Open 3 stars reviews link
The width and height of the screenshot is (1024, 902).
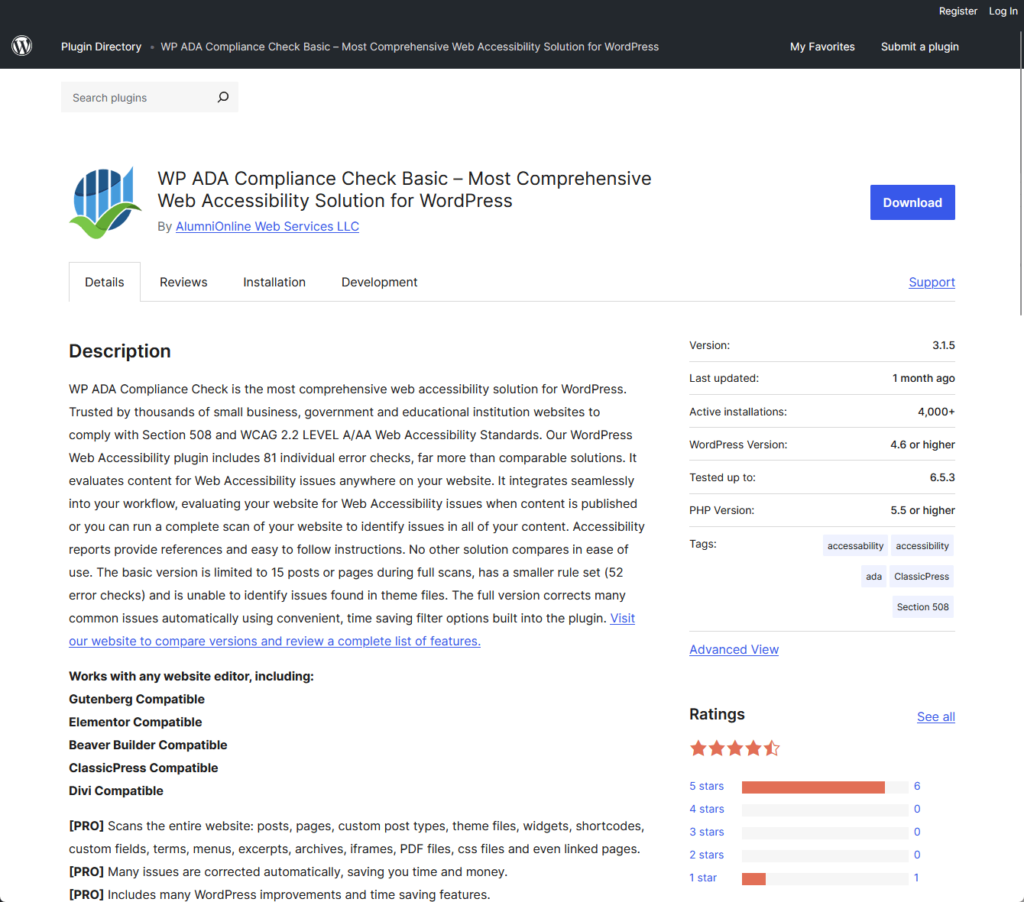(707, 831)
